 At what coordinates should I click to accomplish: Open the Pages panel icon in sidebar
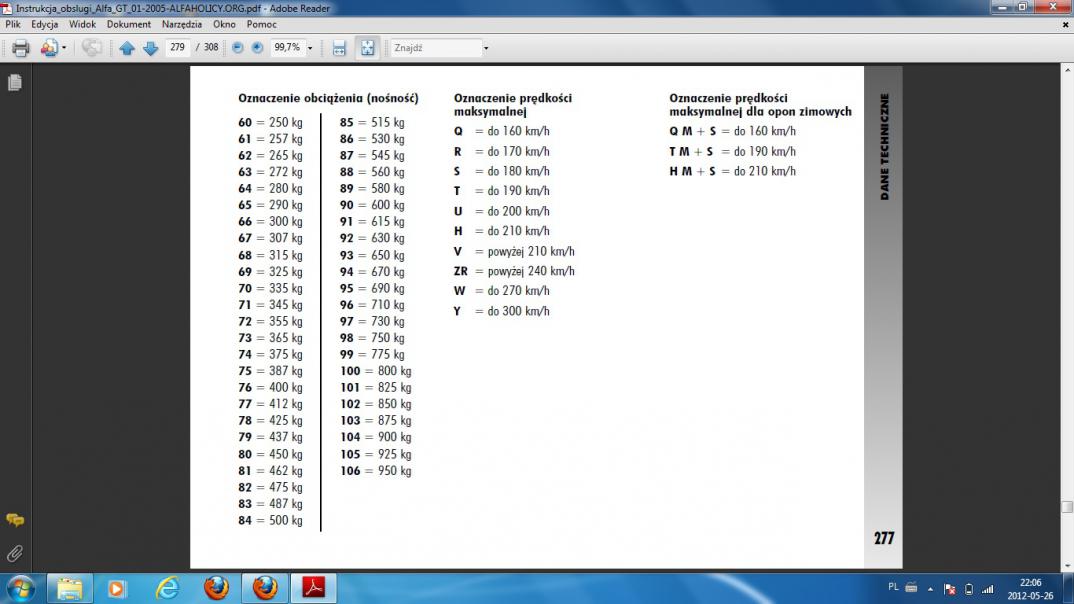pos(14,82)
